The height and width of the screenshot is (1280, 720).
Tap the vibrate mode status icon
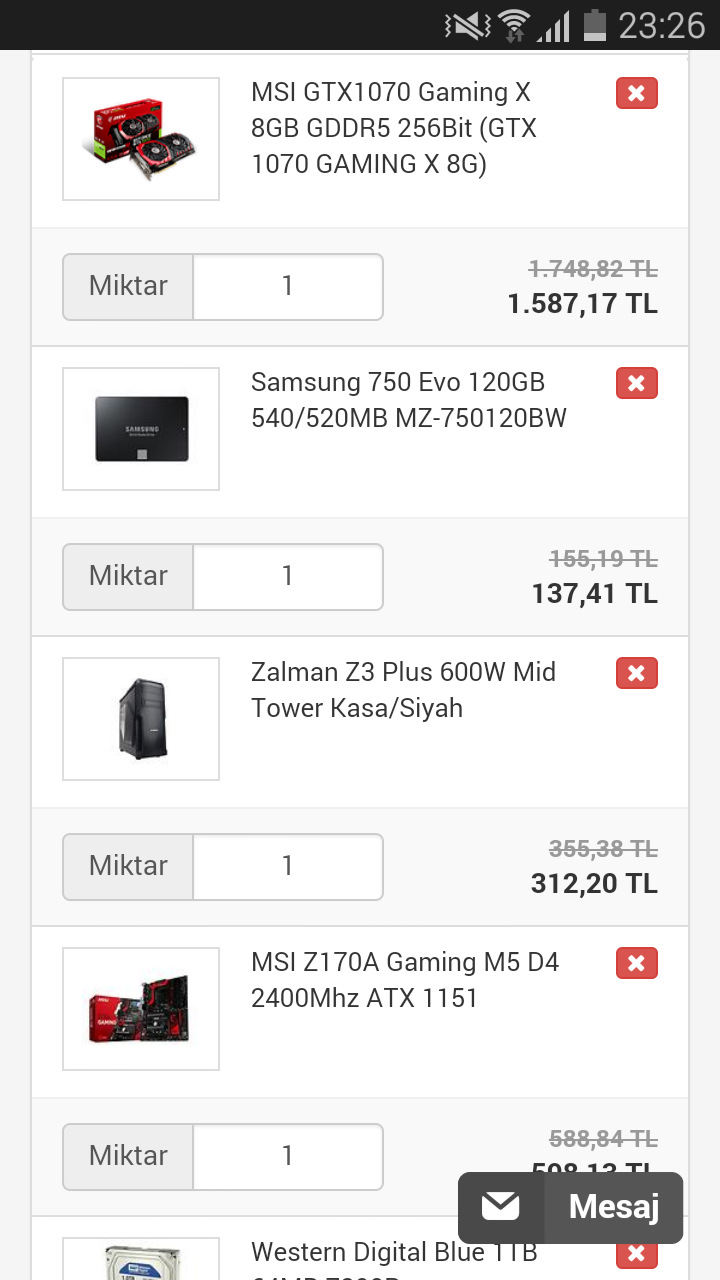click(467, 25)
